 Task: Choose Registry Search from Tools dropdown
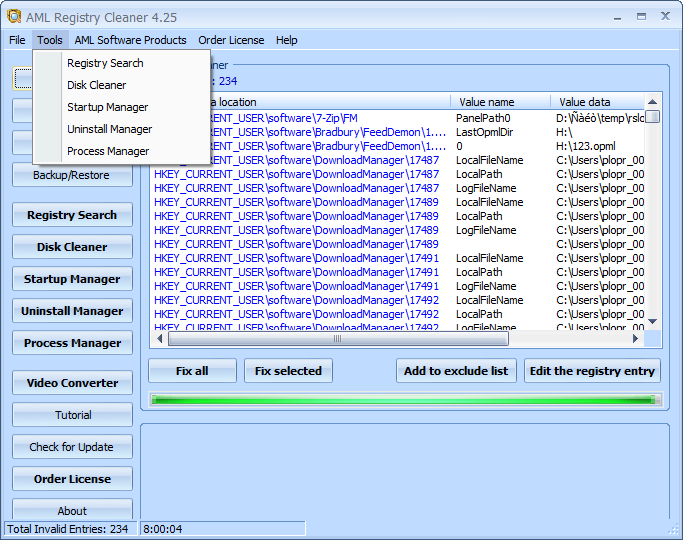pyautogui.click(x=122, y=63)
